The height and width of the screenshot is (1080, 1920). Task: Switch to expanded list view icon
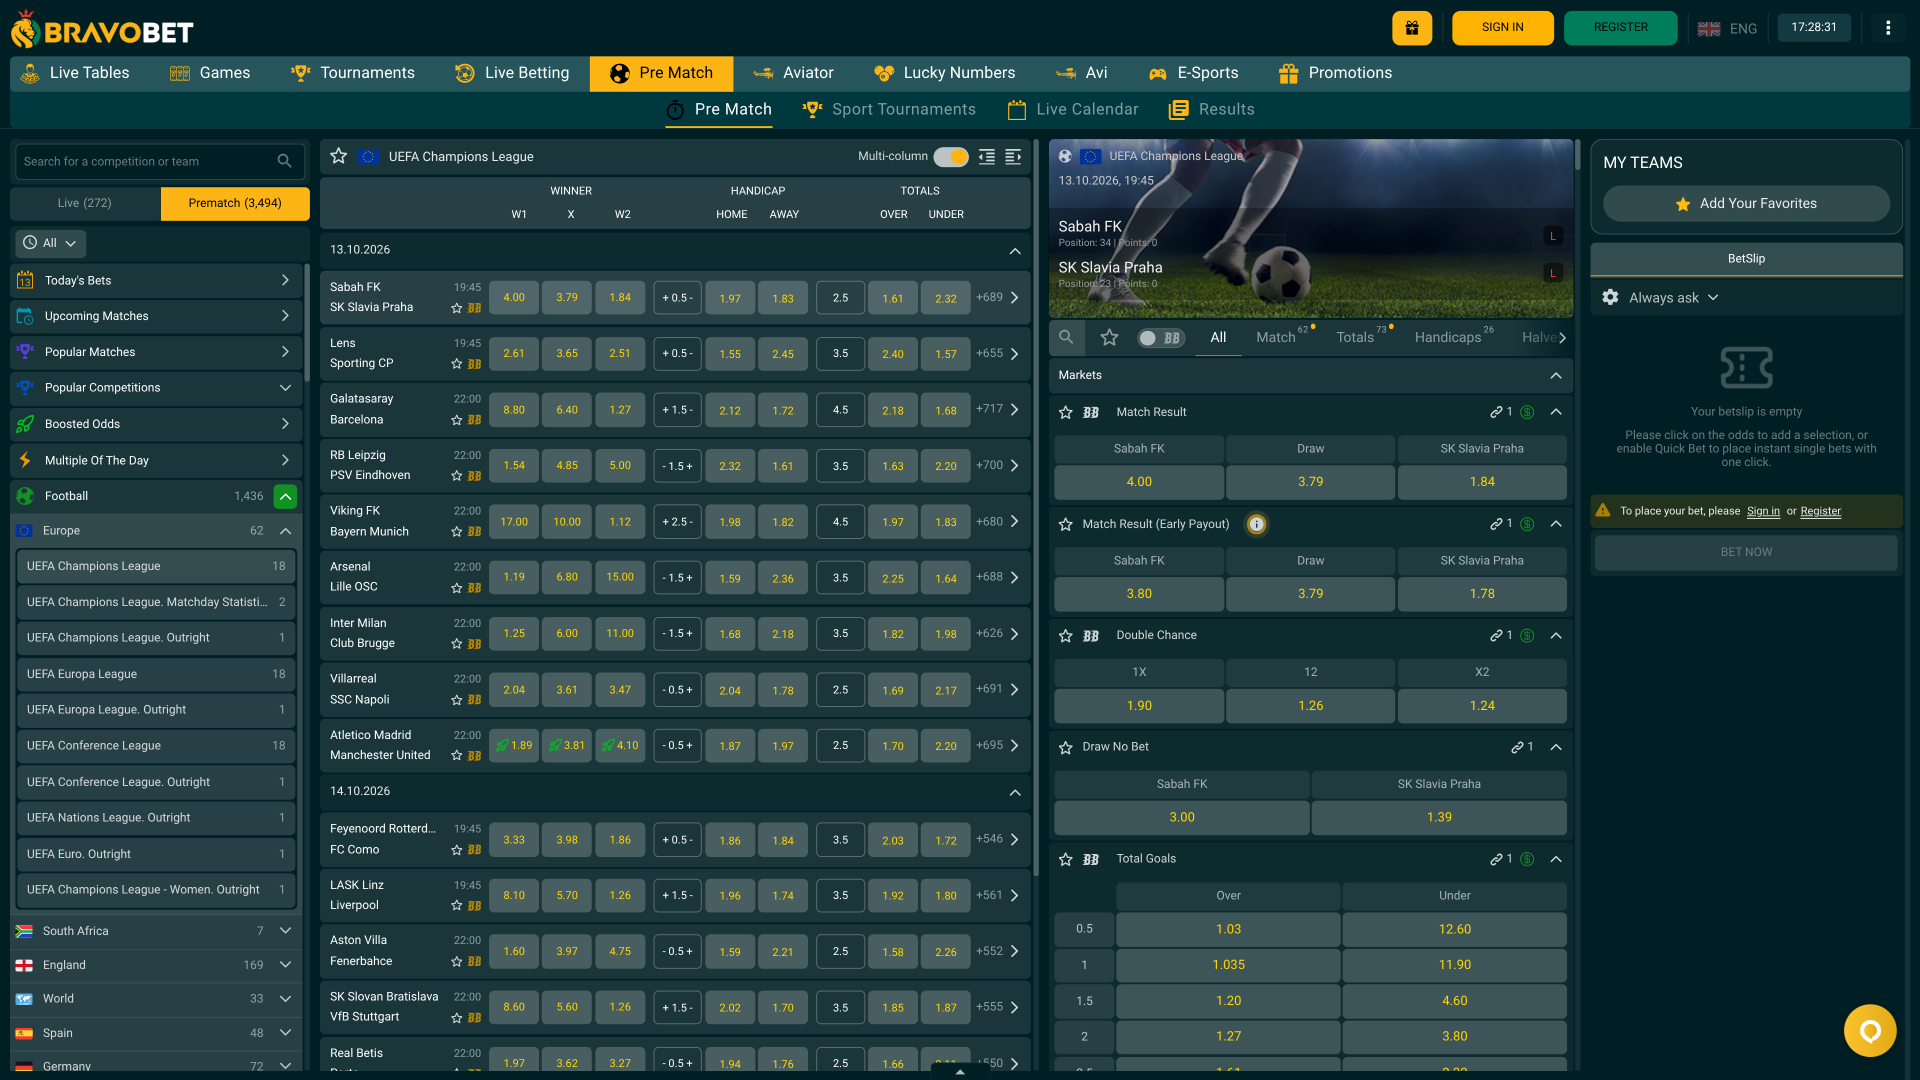point(1013,157)
